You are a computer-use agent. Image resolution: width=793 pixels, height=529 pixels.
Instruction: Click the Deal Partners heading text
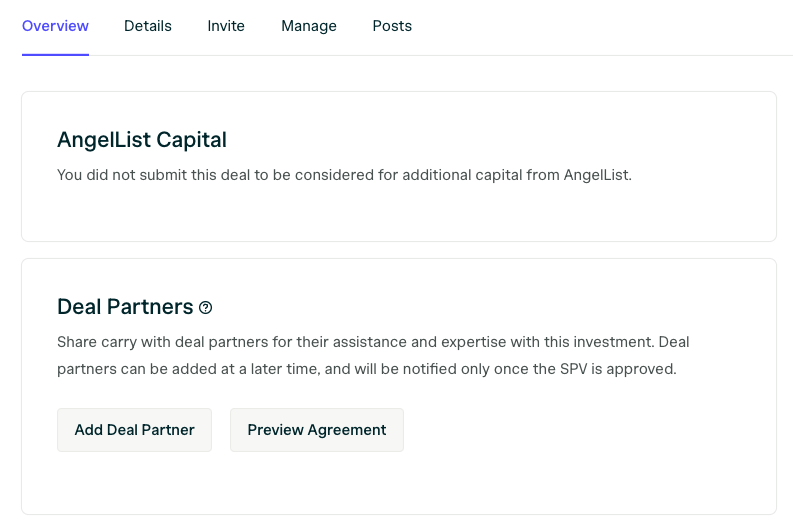coord(125,307)
